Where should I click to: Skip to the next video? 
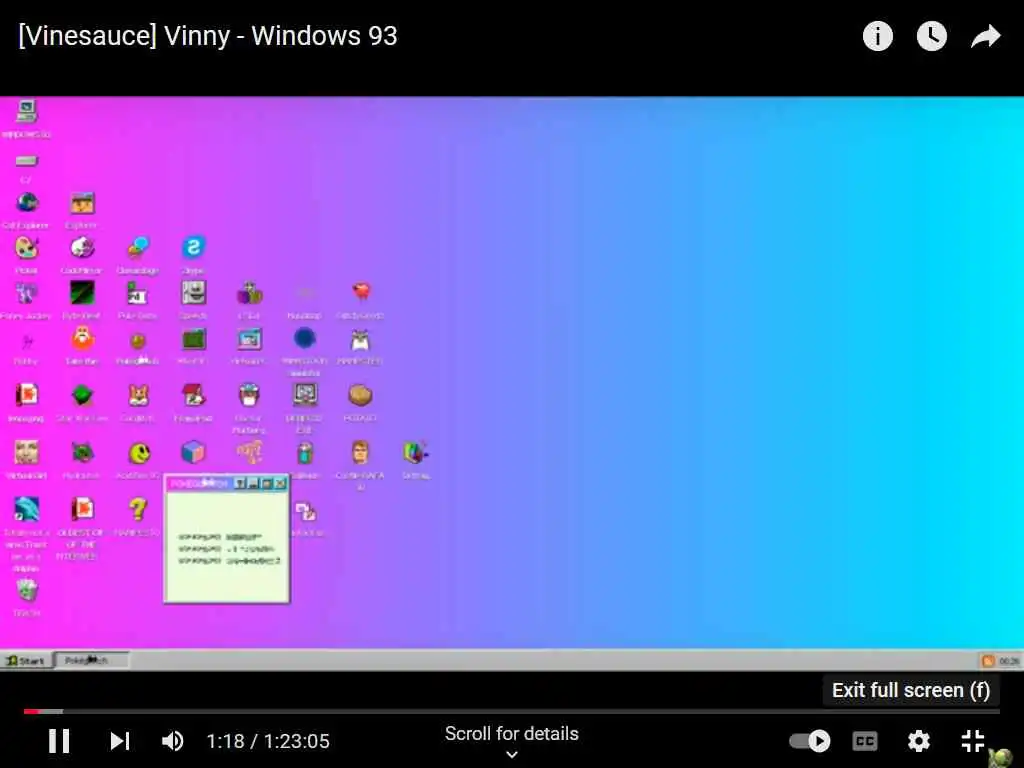pos(120,741)
